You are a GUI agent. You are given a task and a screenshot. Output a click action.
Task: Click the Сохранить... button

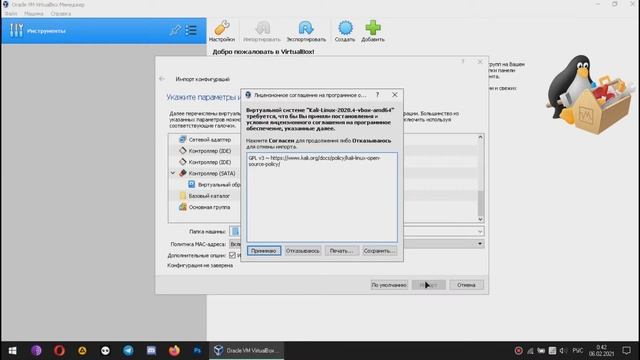click(379, 251)
